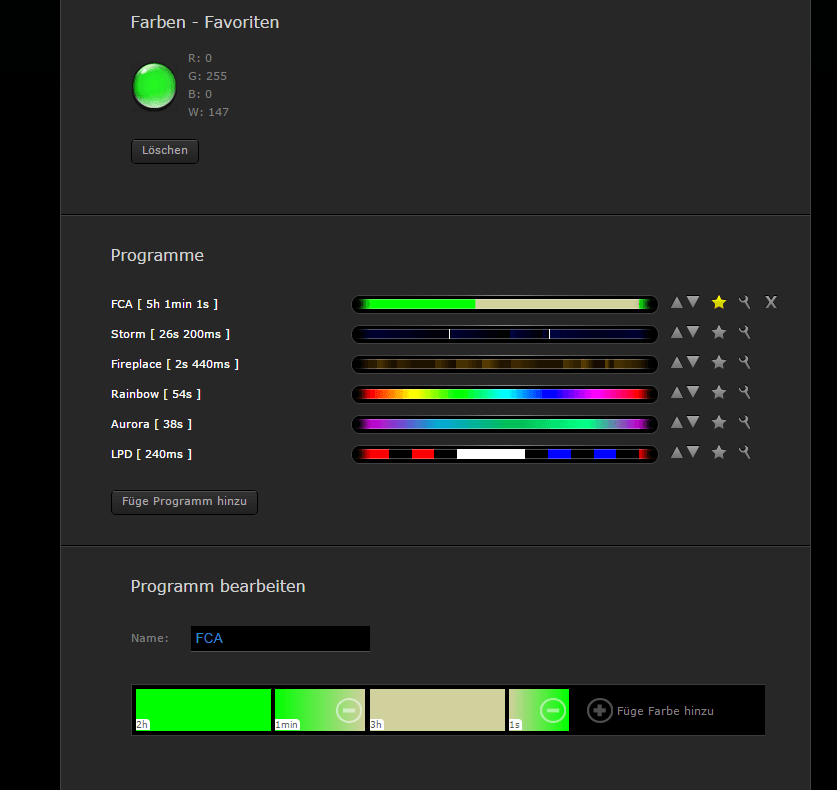The width and height of the screenshot is (837, 790).
Task: Move Storm program up with arrow
Action: pos(677,333)
